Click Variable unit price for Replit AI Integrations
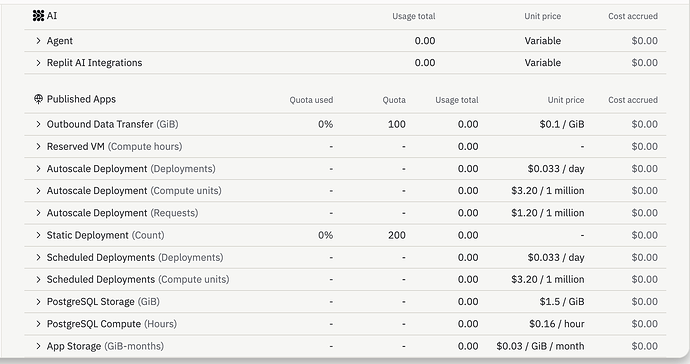690x364 pixels. point(543,63)
